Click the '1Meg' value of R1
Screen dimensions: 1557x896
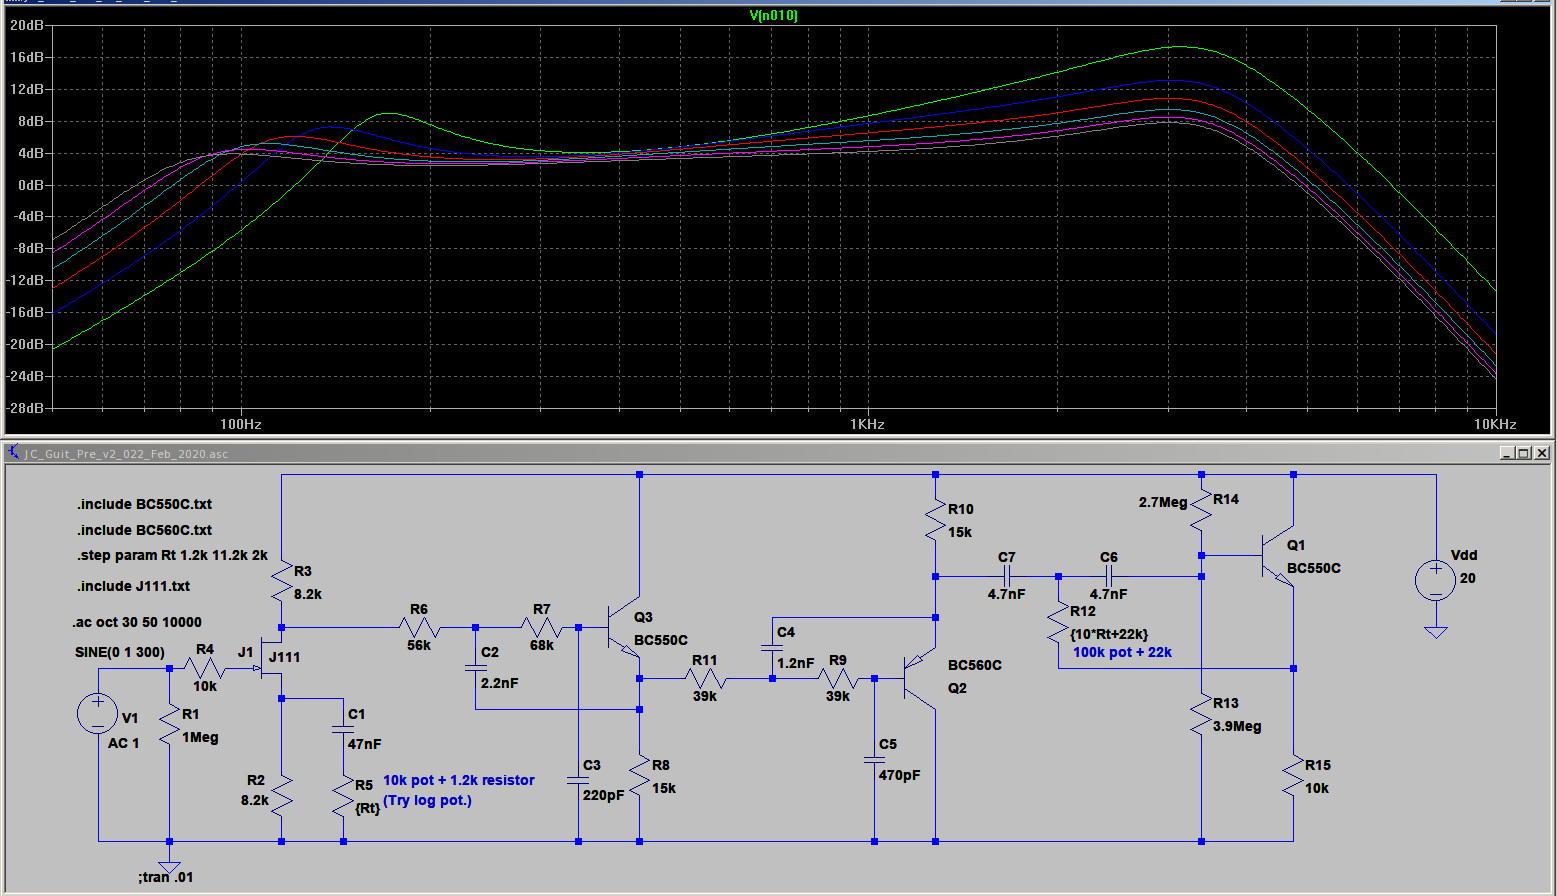(x=200, y=737)
